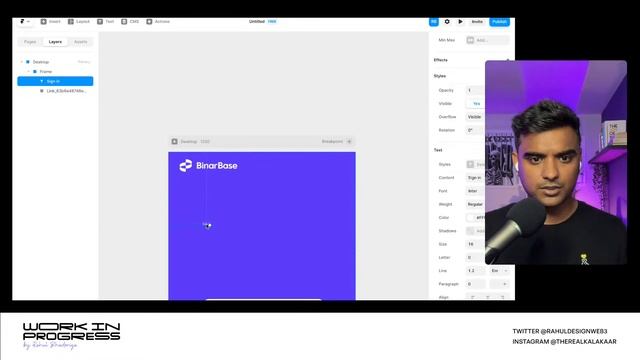640x360 pixels.
Task: Open the Insert tool in toolbar
Action: tap(50, 21)
